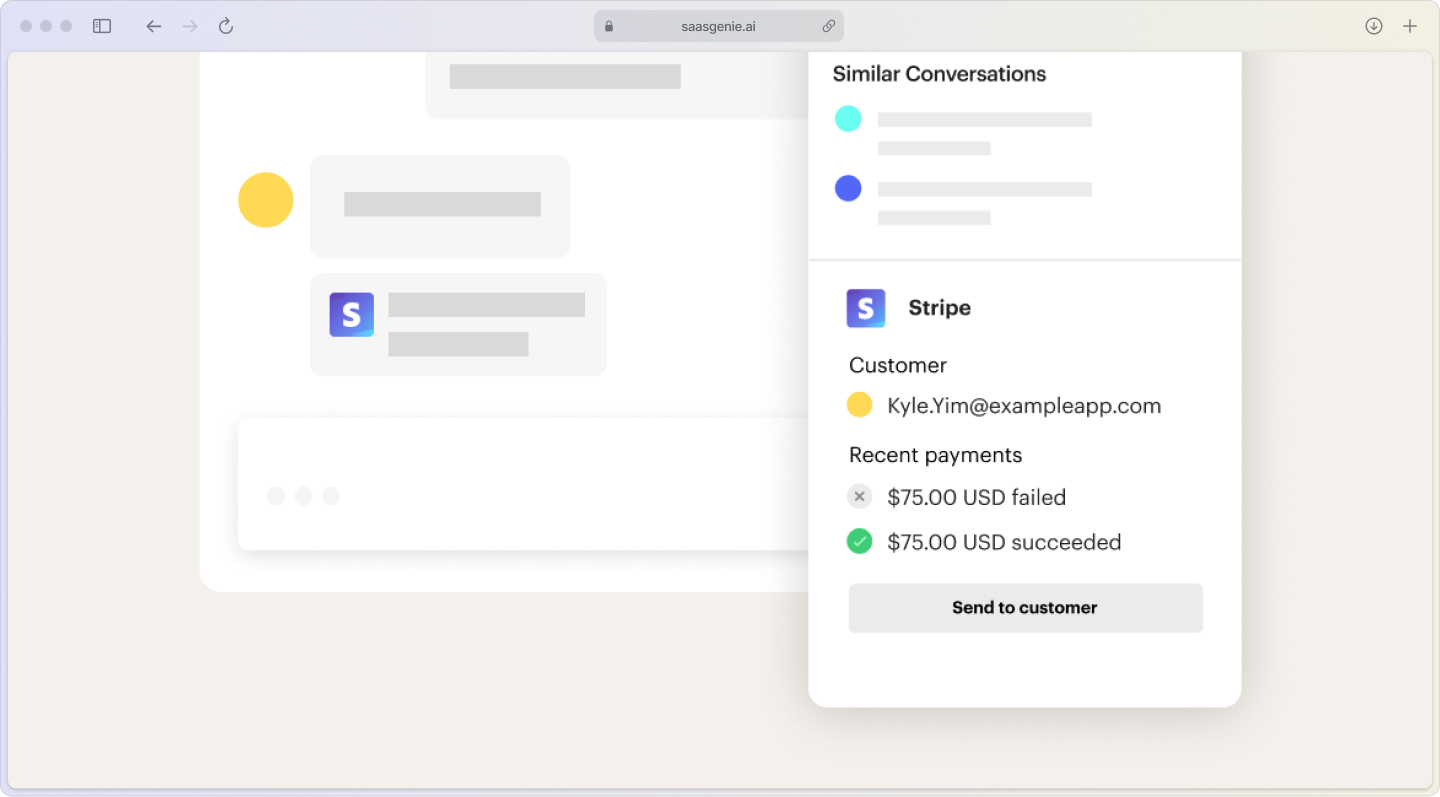Viewport: 1440px width, 797px height.
Task: Click the green succeeded checkmark icon
Action: (x=859, y=541)
